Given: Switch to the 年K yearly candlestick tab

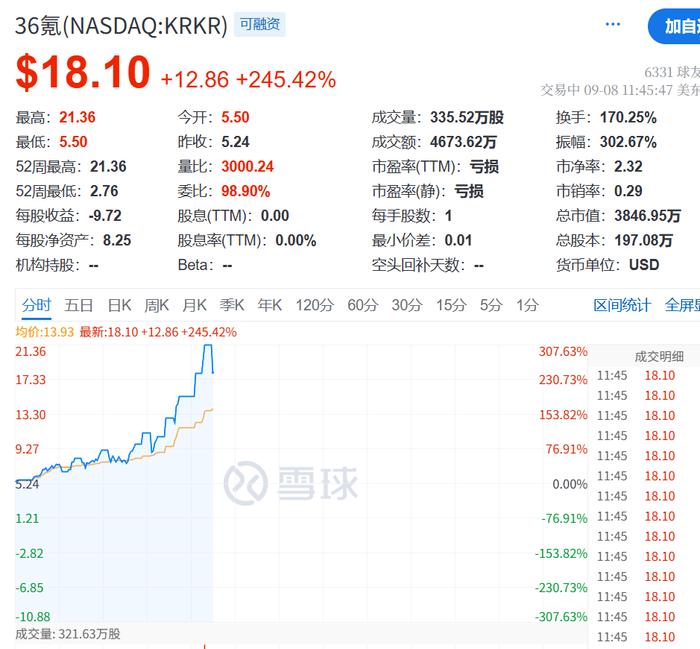Looking at the screenshot, I should pyautogui.click(x=269, y=305).
